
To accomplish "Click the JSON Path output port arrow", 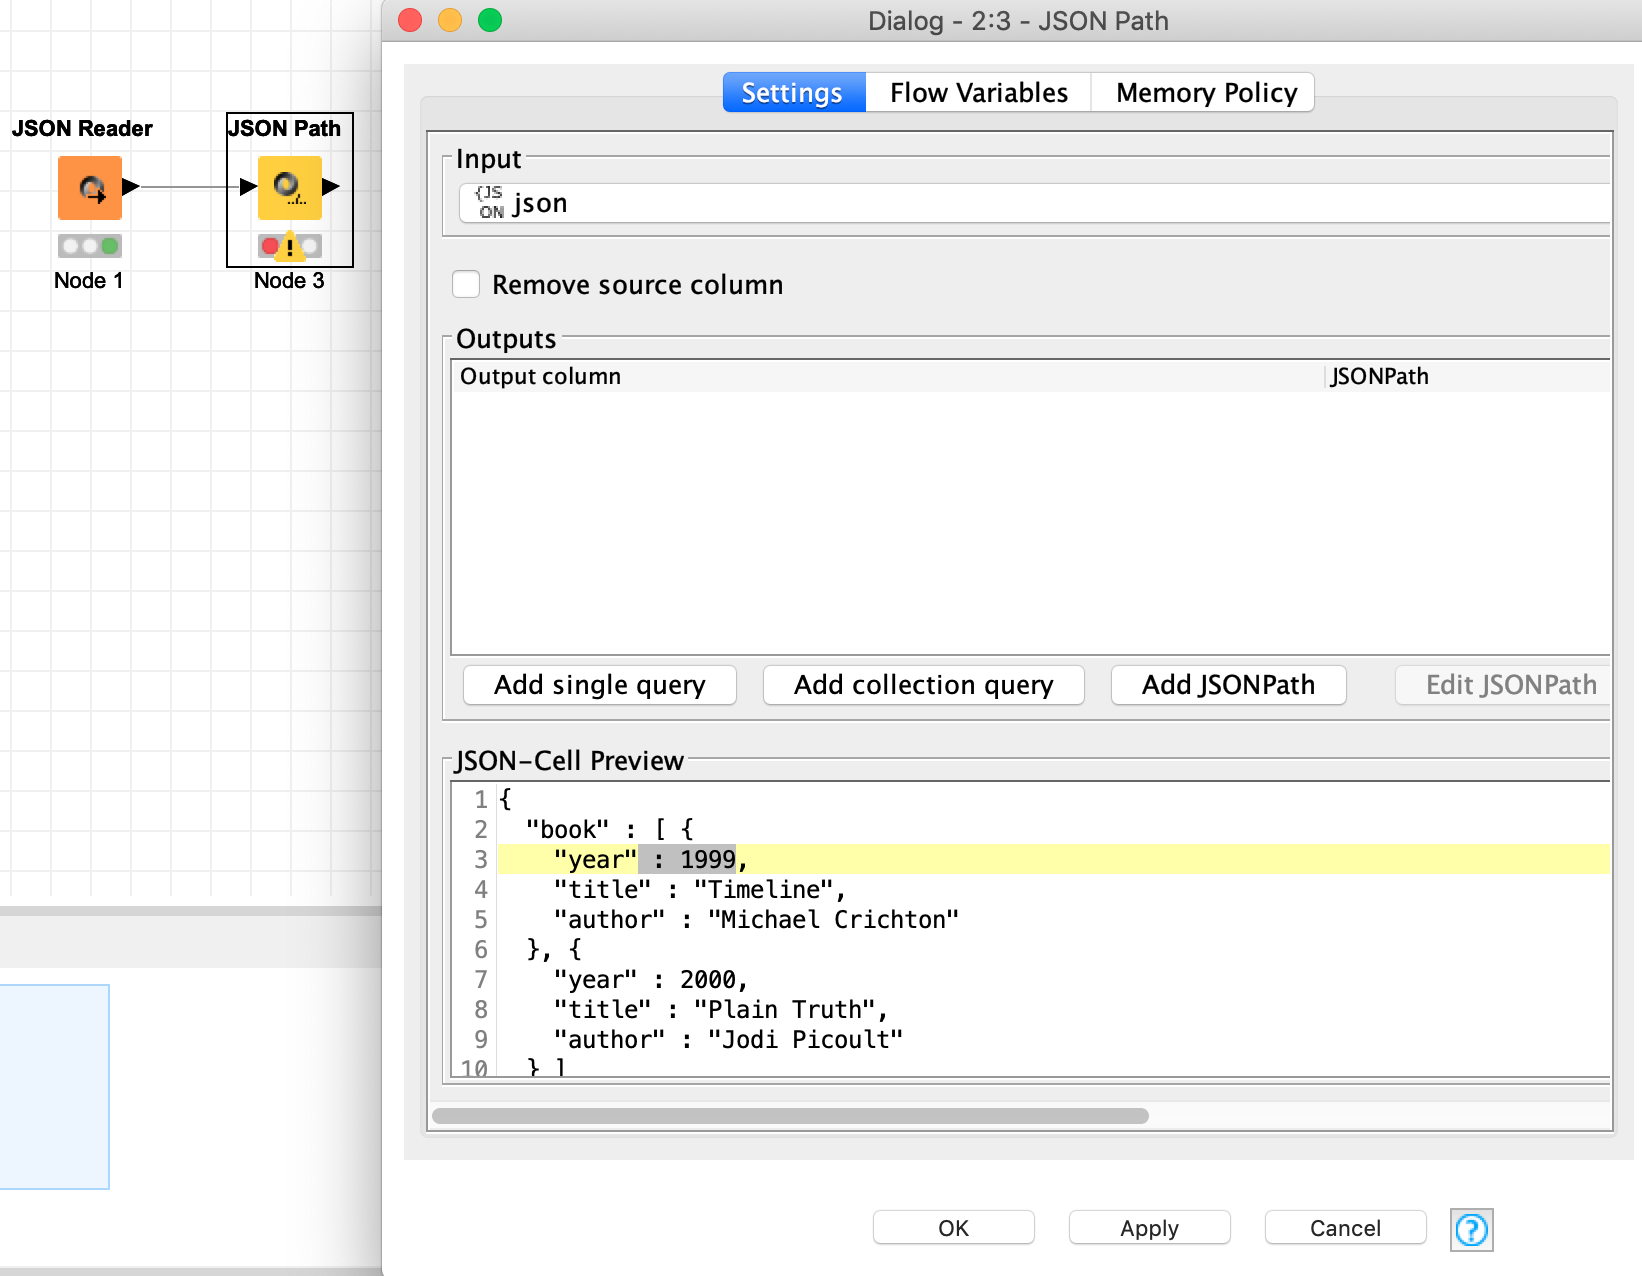I will 331,187.
